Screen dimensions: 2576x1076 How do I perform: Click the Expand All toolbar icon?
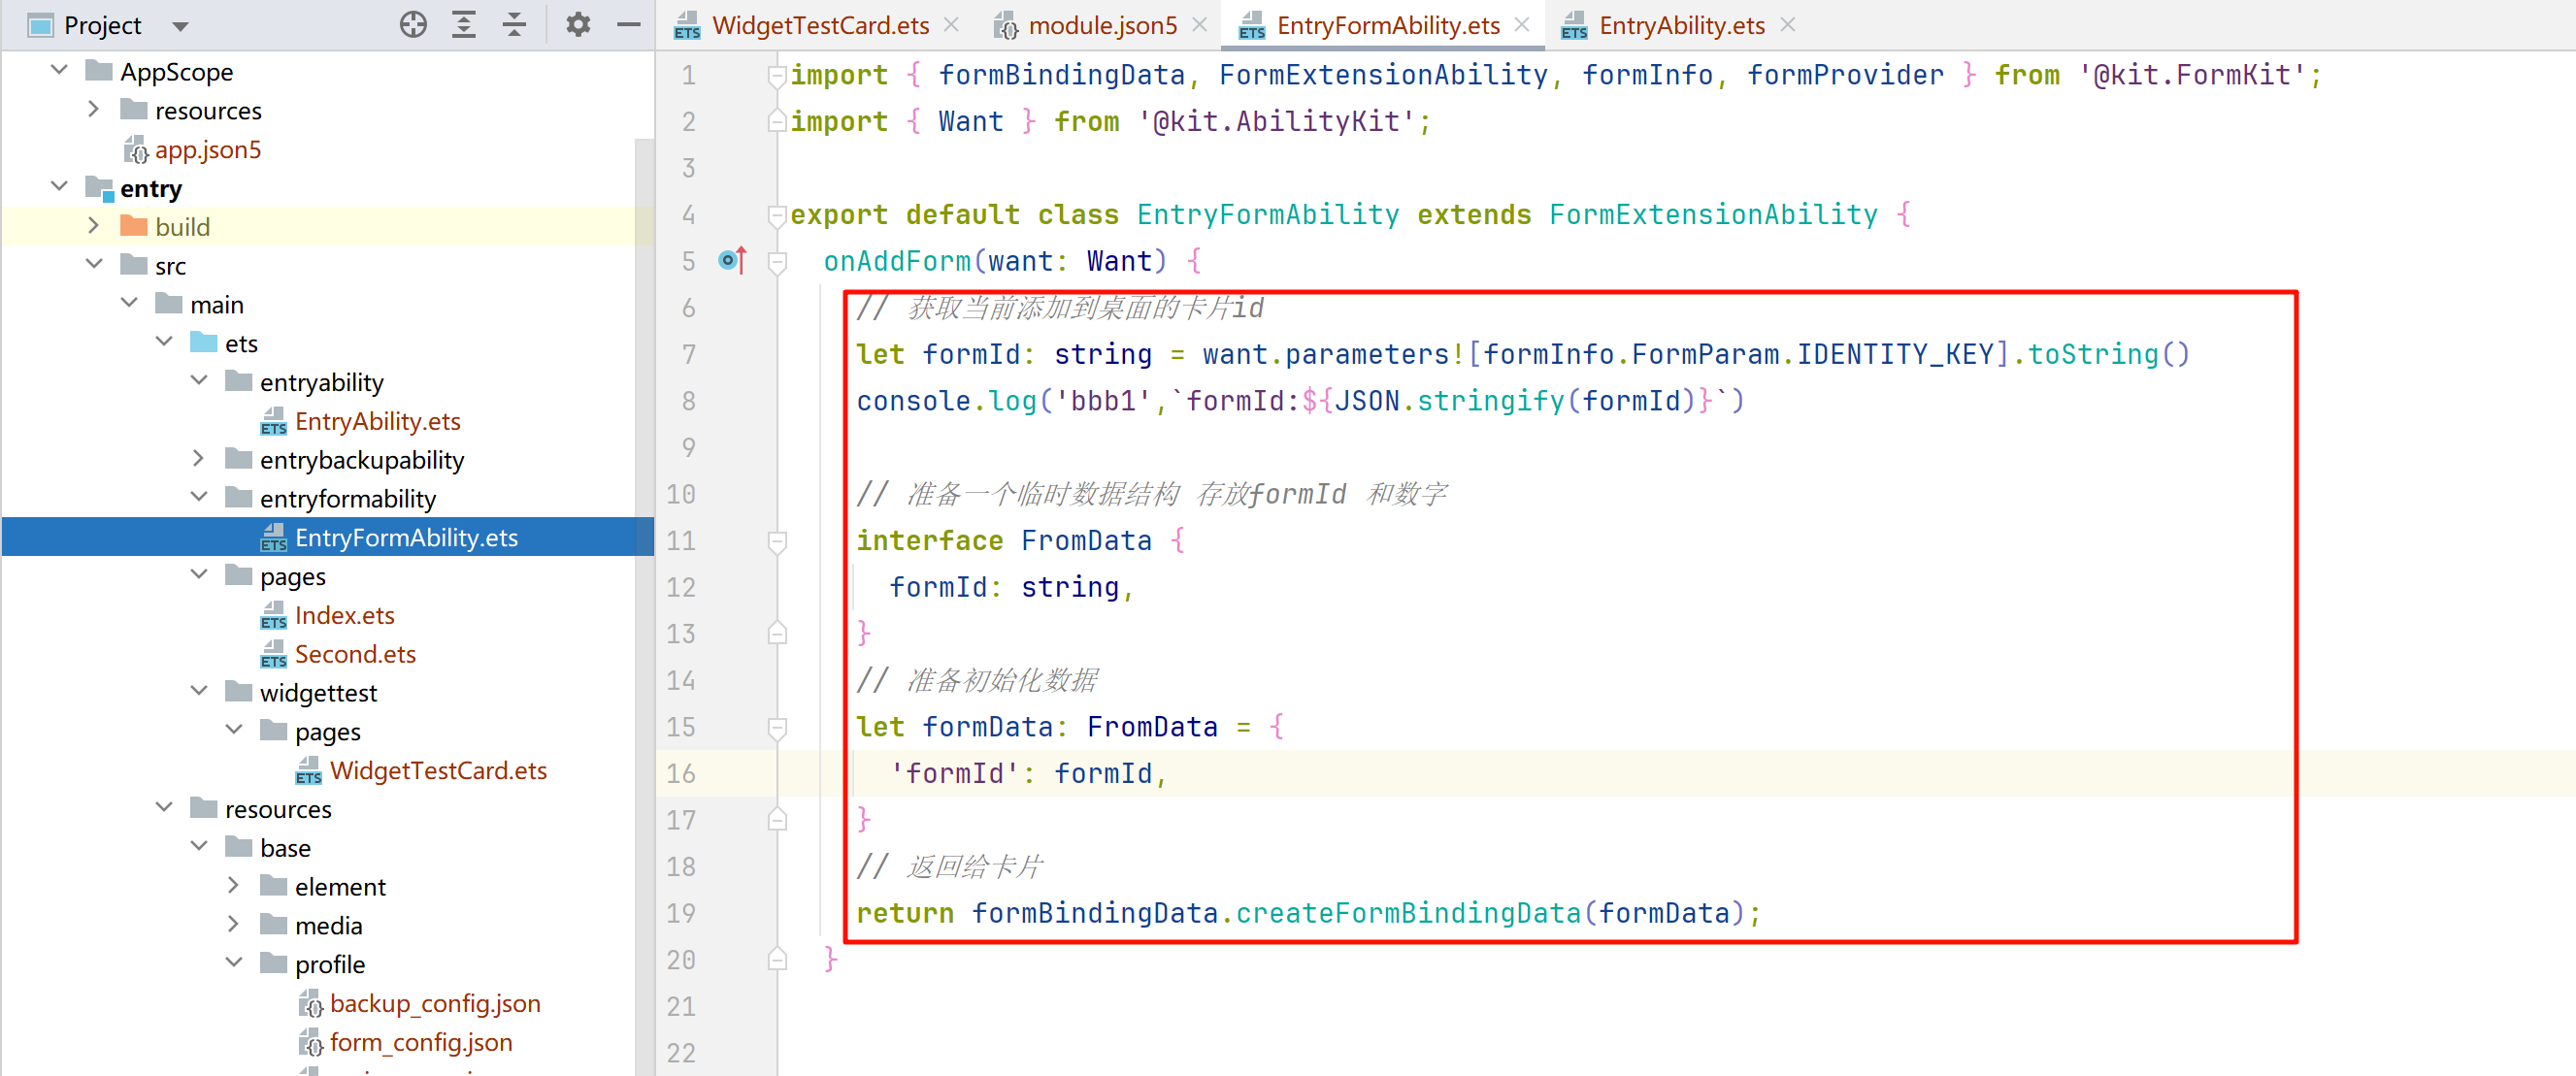tap(464, 25)
